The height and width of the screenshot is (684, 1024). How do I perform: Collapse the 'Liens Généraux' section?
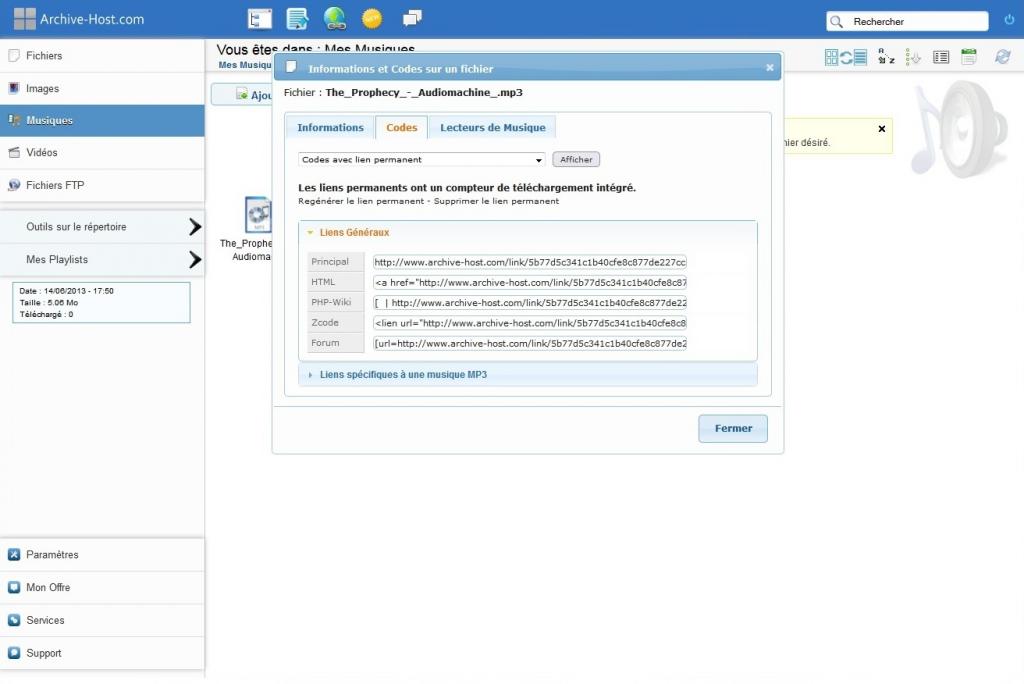click(354, 233)
